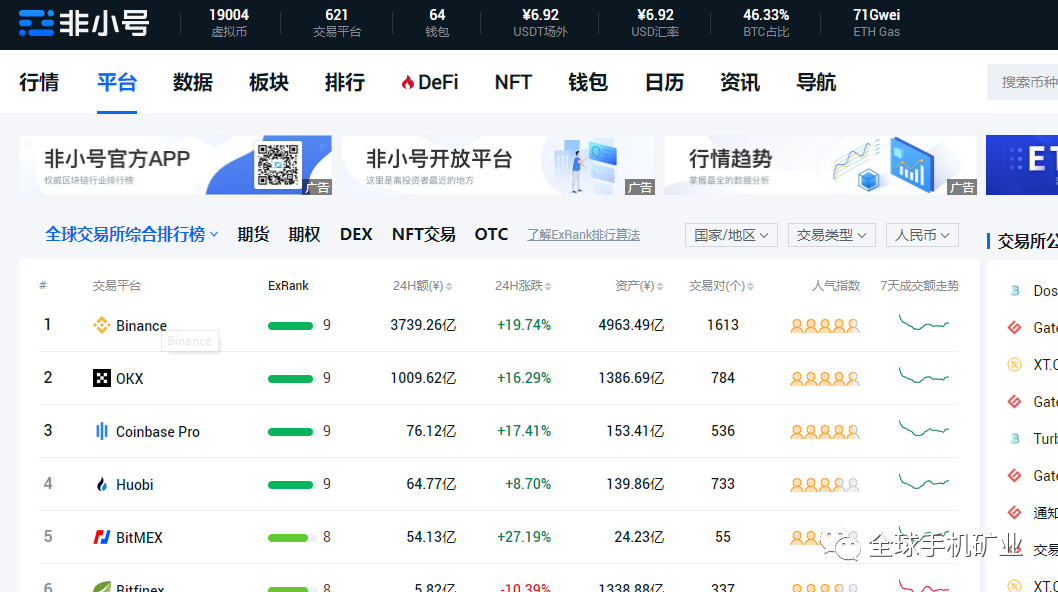Click the Huobi exchange icon
Screen dimensions: 1058x592
coord(101,484)
